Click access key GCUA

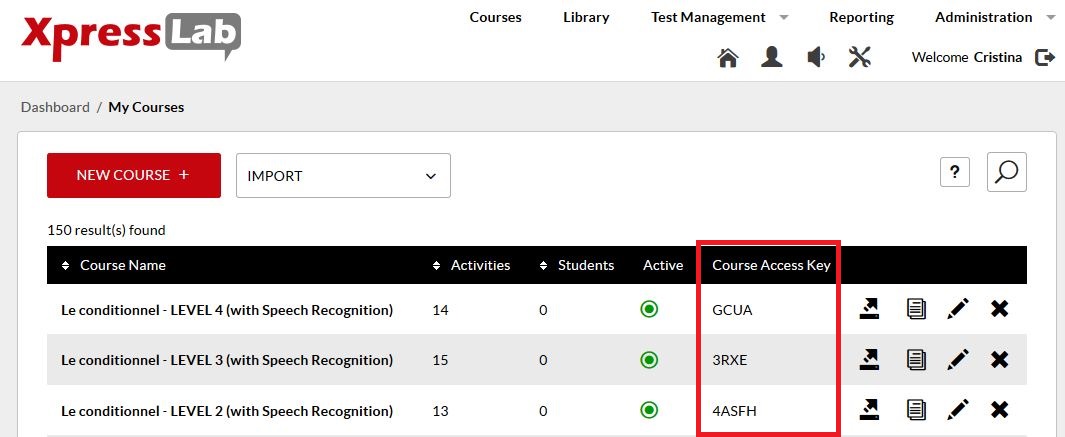pos(732,310)
